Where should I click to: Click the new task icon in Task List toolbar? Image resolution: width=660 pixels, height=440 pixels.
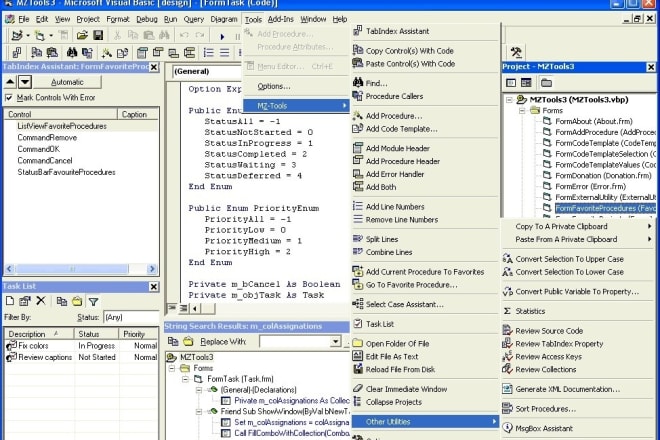tap(10, 301)
